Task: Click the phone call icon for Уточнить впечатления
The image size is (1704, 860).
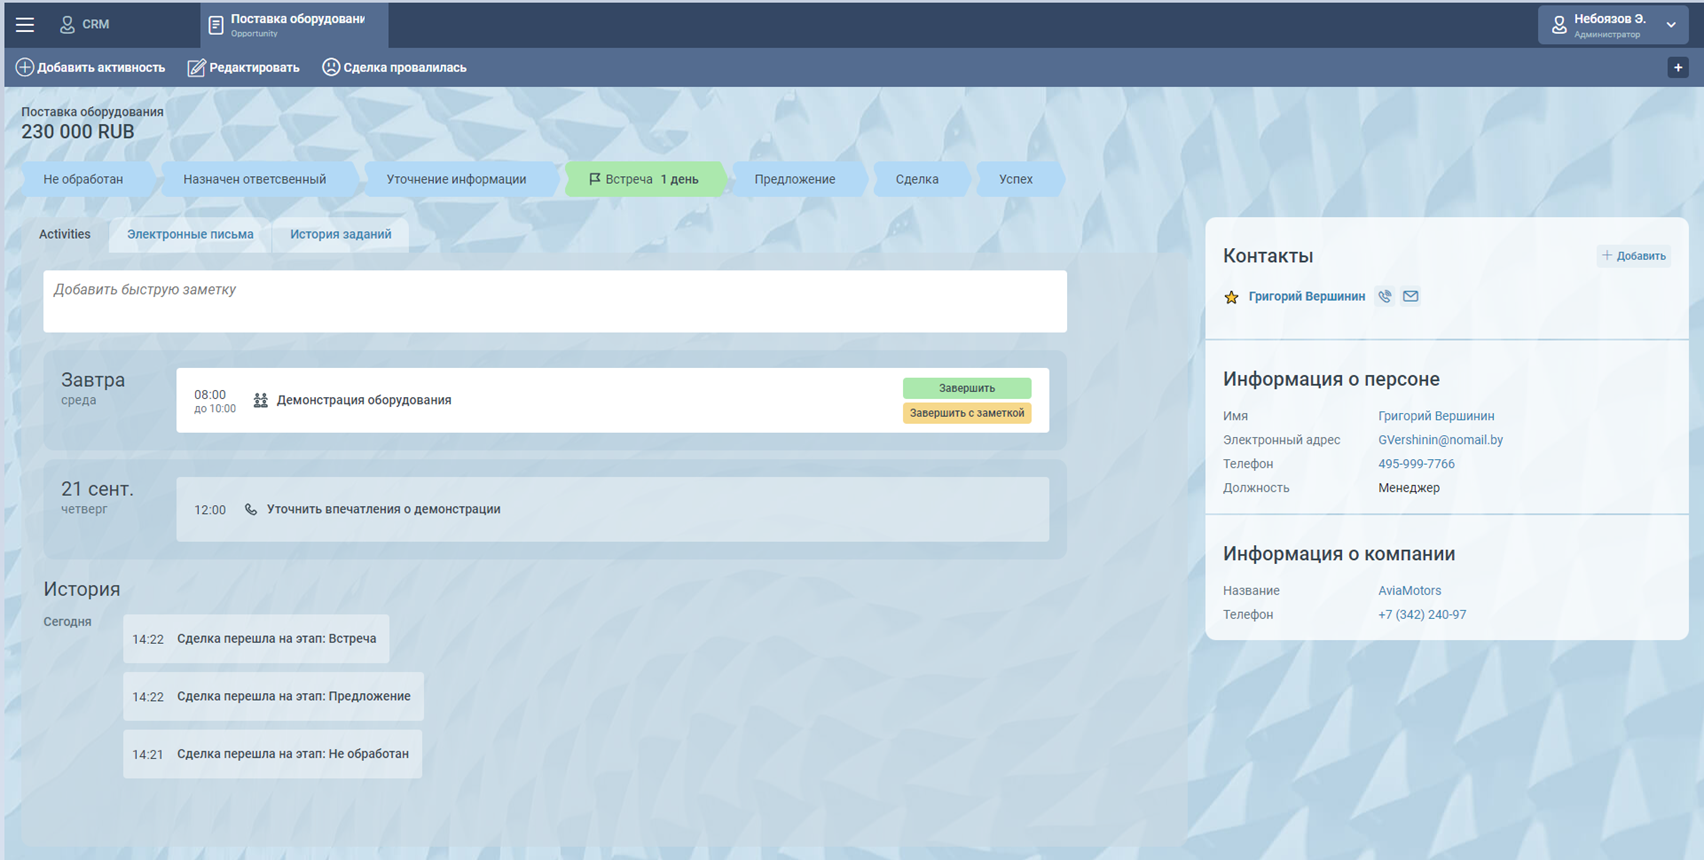Action: point(251,509)
